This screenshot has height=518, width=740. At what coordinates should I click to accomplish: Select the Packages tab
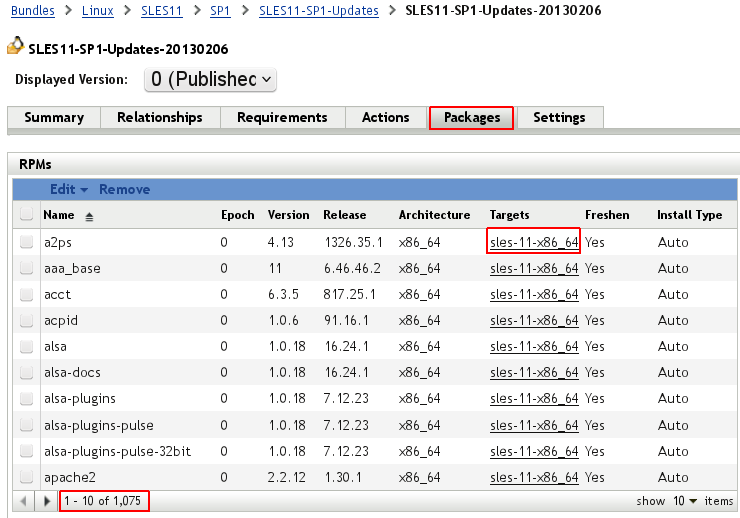[471, 117]
